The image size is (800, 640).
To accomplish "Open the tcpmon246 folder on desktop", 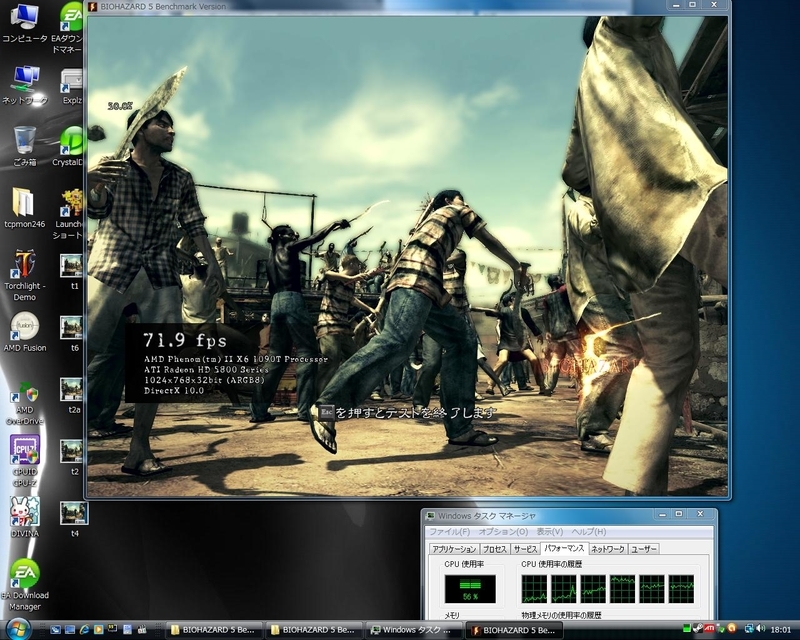I will (x=24, y=208).
